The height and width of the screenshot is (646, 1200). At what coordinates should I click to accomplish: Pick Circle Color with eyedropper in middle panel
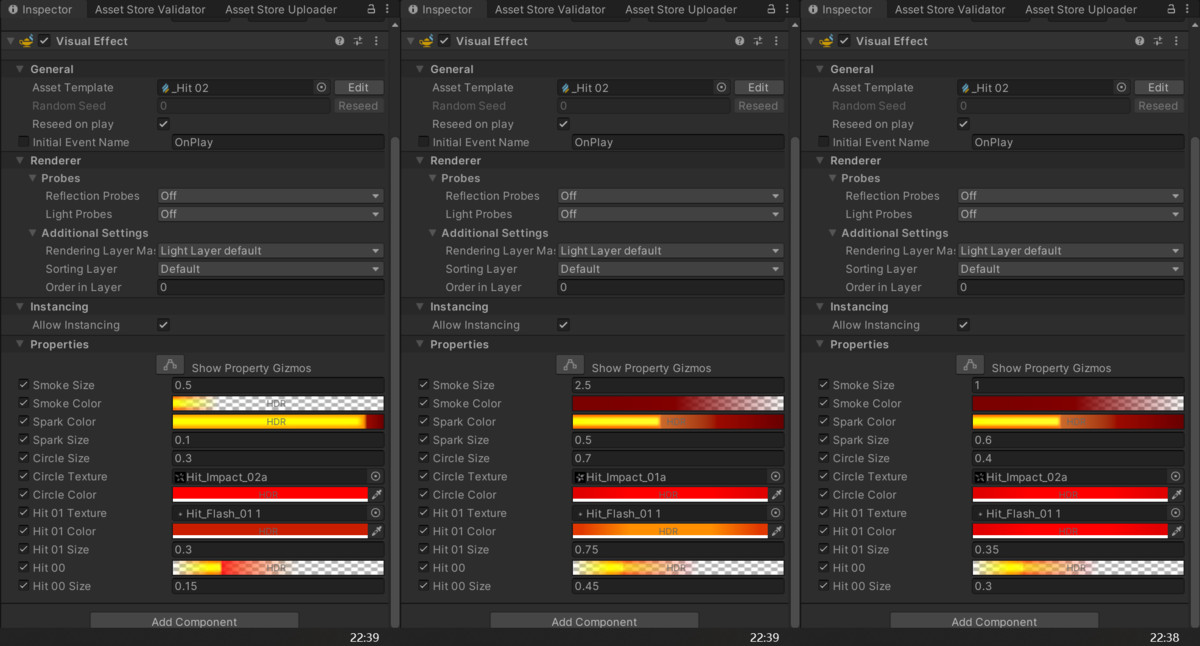(x=777, y=495)
